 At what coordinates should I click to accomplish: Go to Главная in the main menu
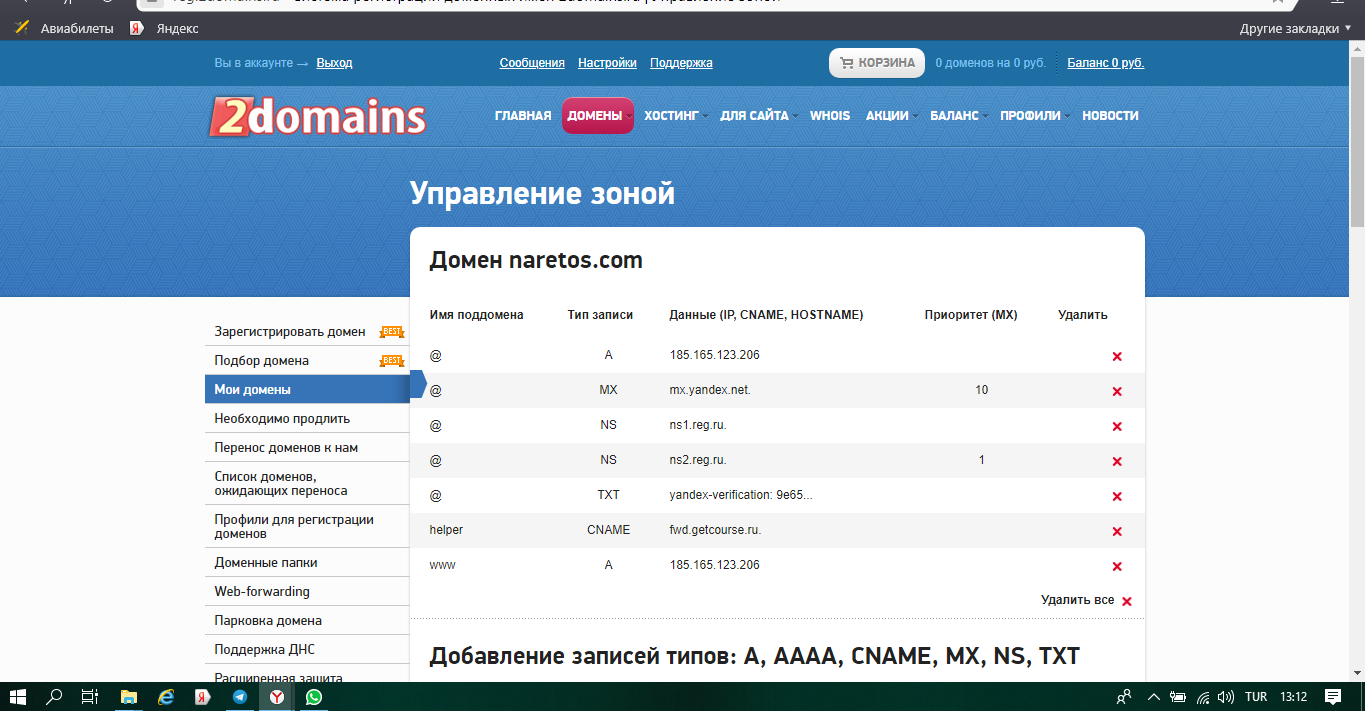523,116
